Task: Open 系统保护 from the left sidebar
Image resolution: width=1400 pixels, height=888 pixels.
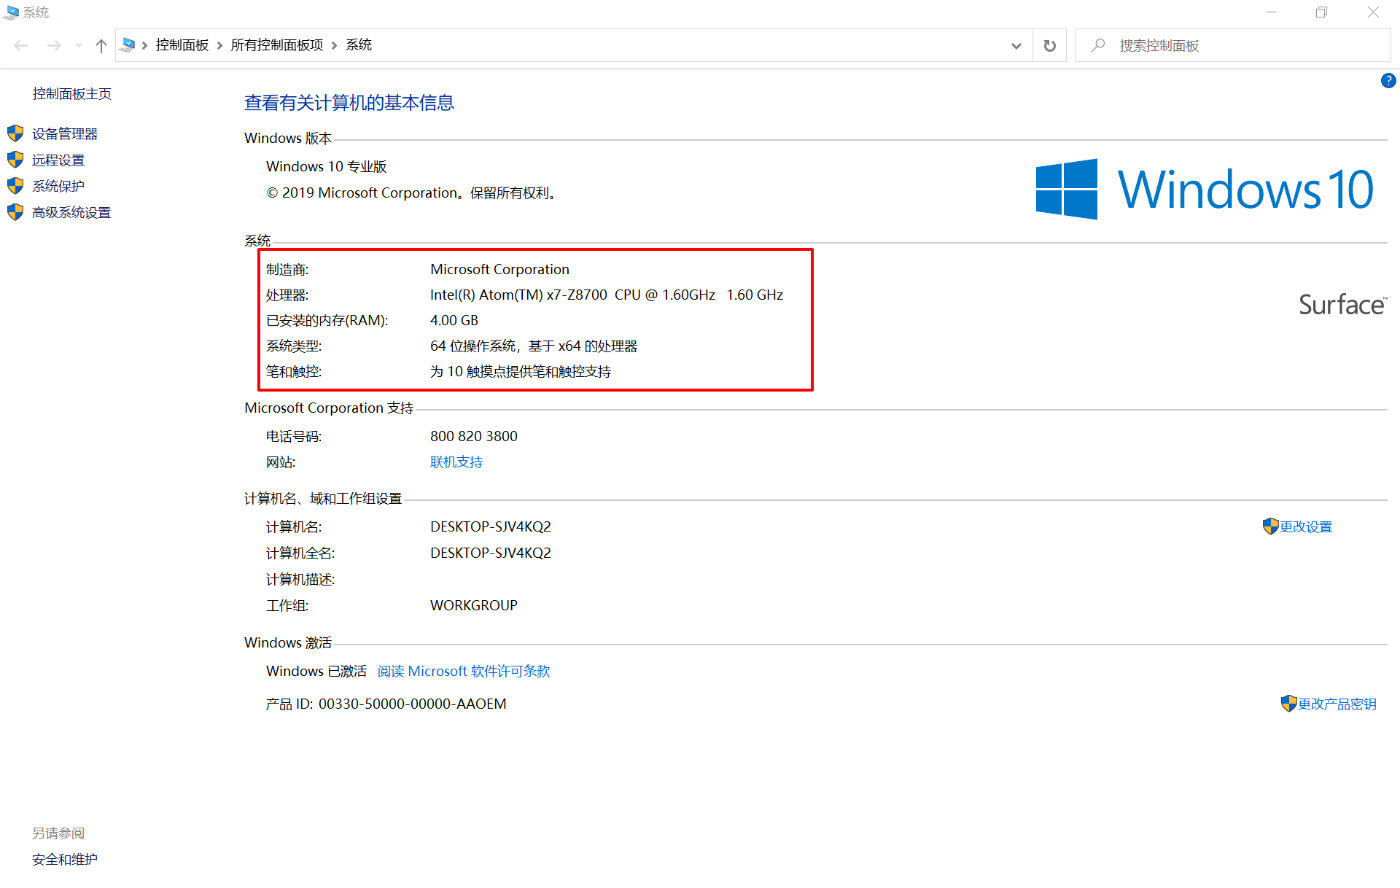Action: click(58, 186)
